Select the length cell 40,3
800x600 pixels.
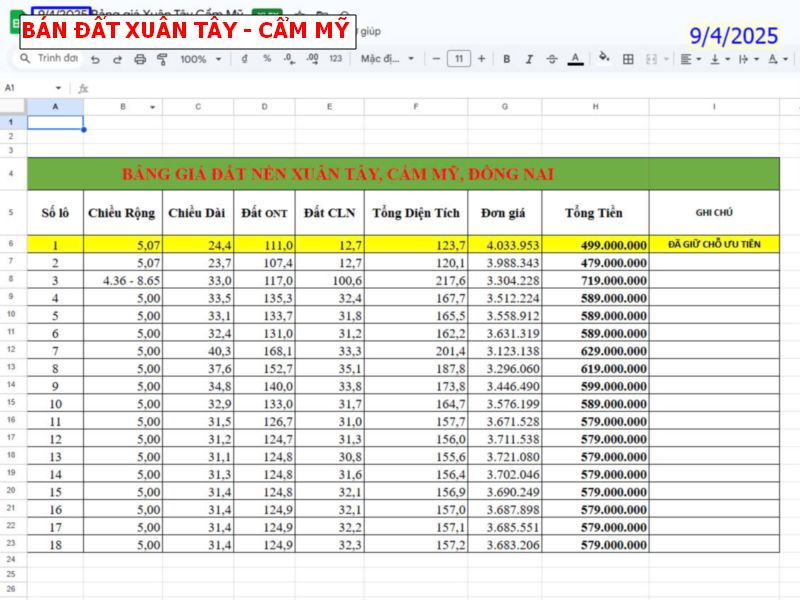point(198,351)
